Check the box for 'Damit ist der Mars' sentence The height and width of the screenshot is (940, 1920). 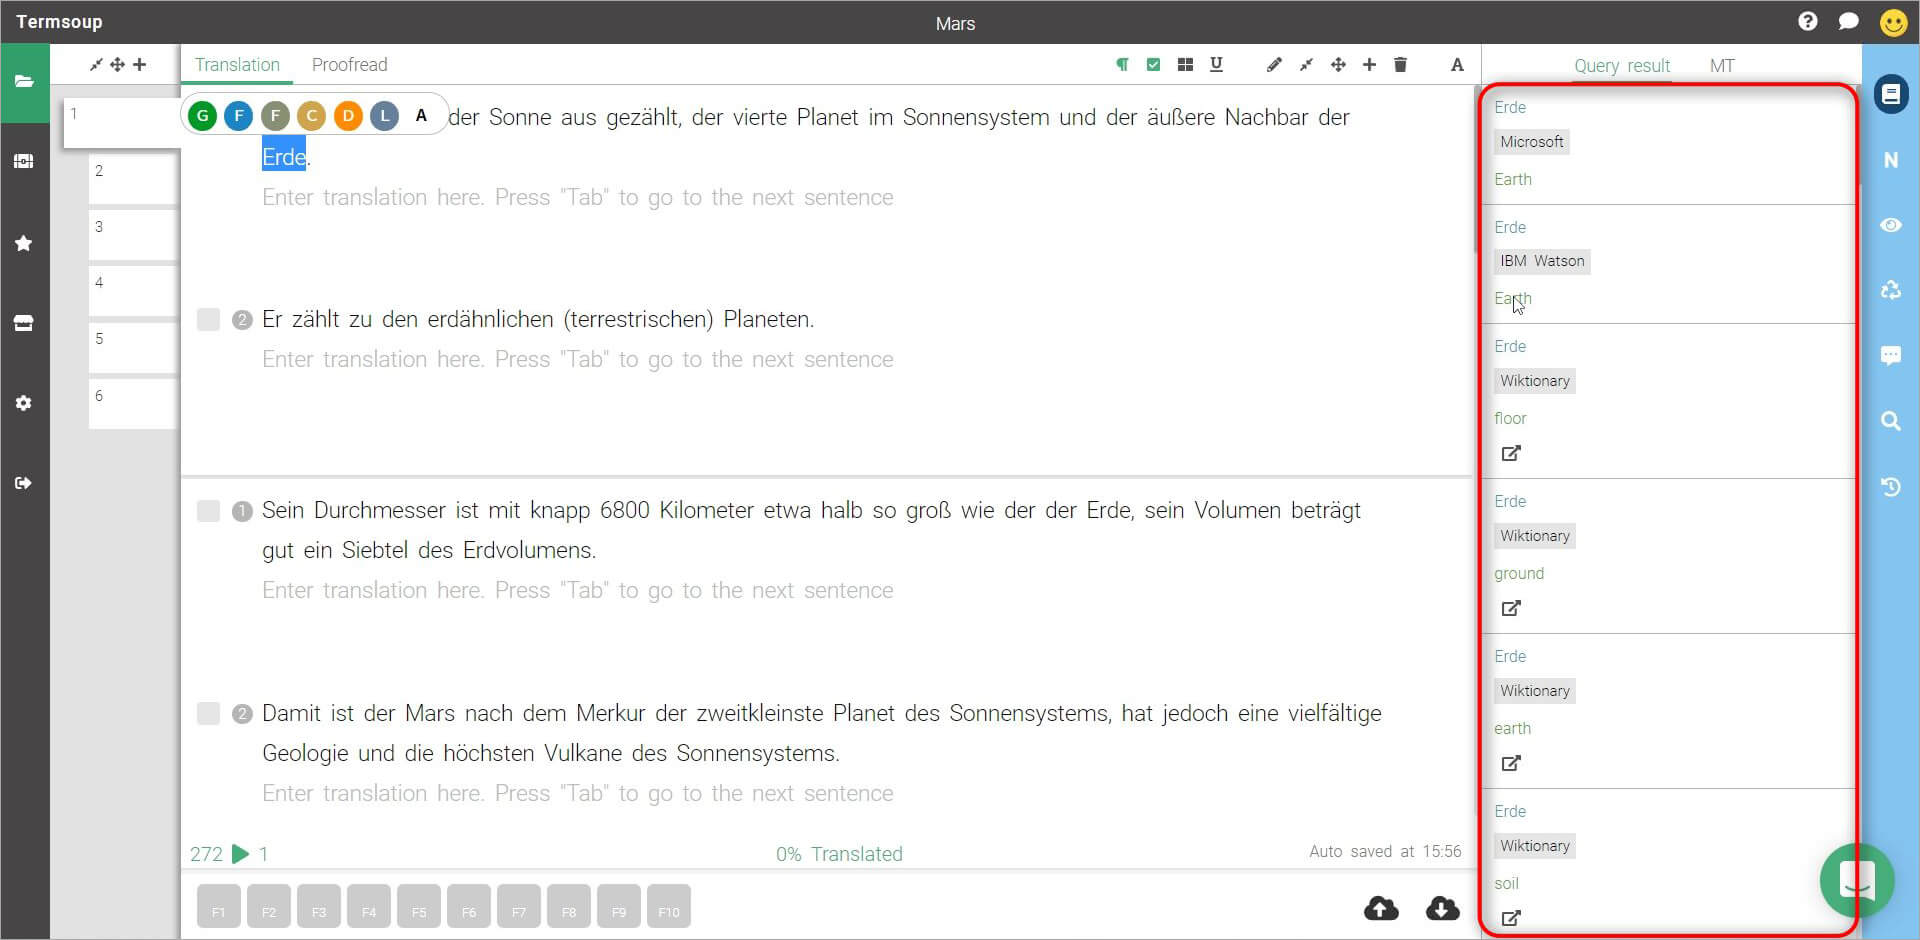208,714
